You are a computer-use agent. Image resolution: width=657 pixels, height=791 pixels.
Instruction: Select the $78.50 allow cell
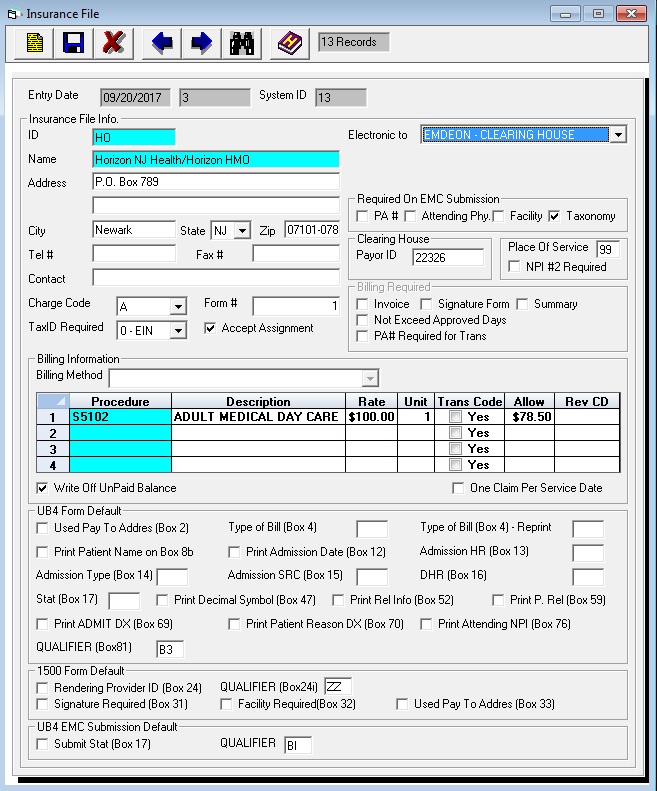[x=529, y=417]
